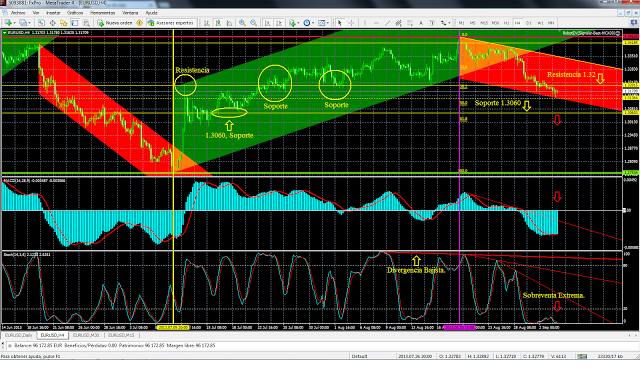This screenshot has width=640, height=384.
Task: Open the Archivo menu
Action: tap(18, 13)
